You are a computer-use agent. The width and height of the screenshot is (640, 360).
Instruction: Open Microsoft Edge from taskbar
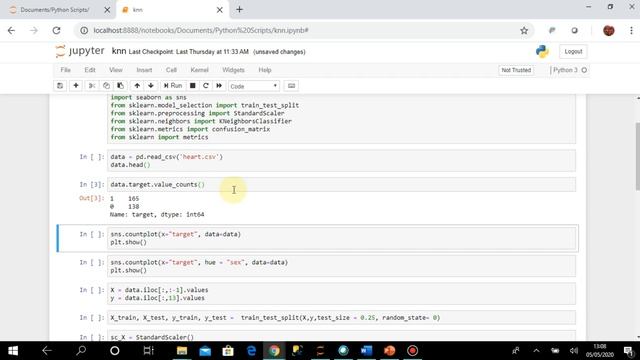[251, 351]
